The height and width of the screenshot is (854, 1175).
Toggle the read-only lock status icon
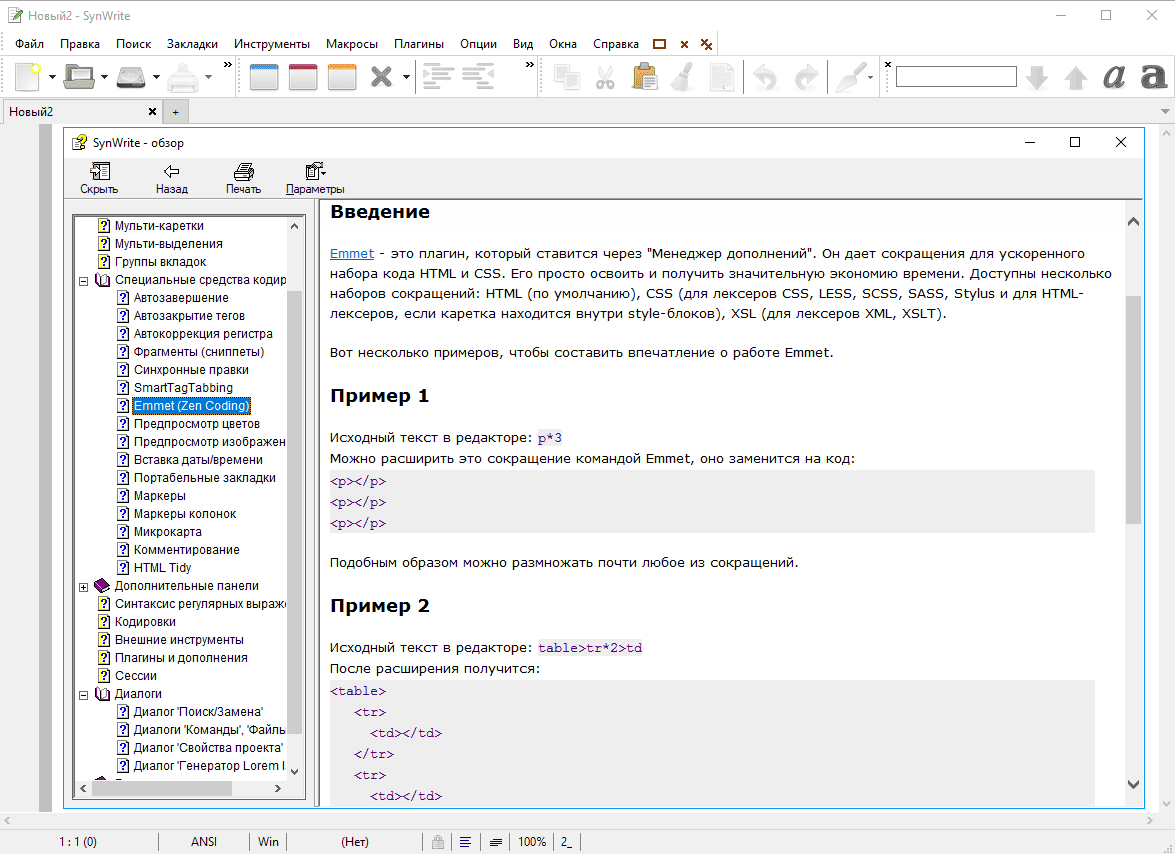pyautogui.click(x=438, y=842)
